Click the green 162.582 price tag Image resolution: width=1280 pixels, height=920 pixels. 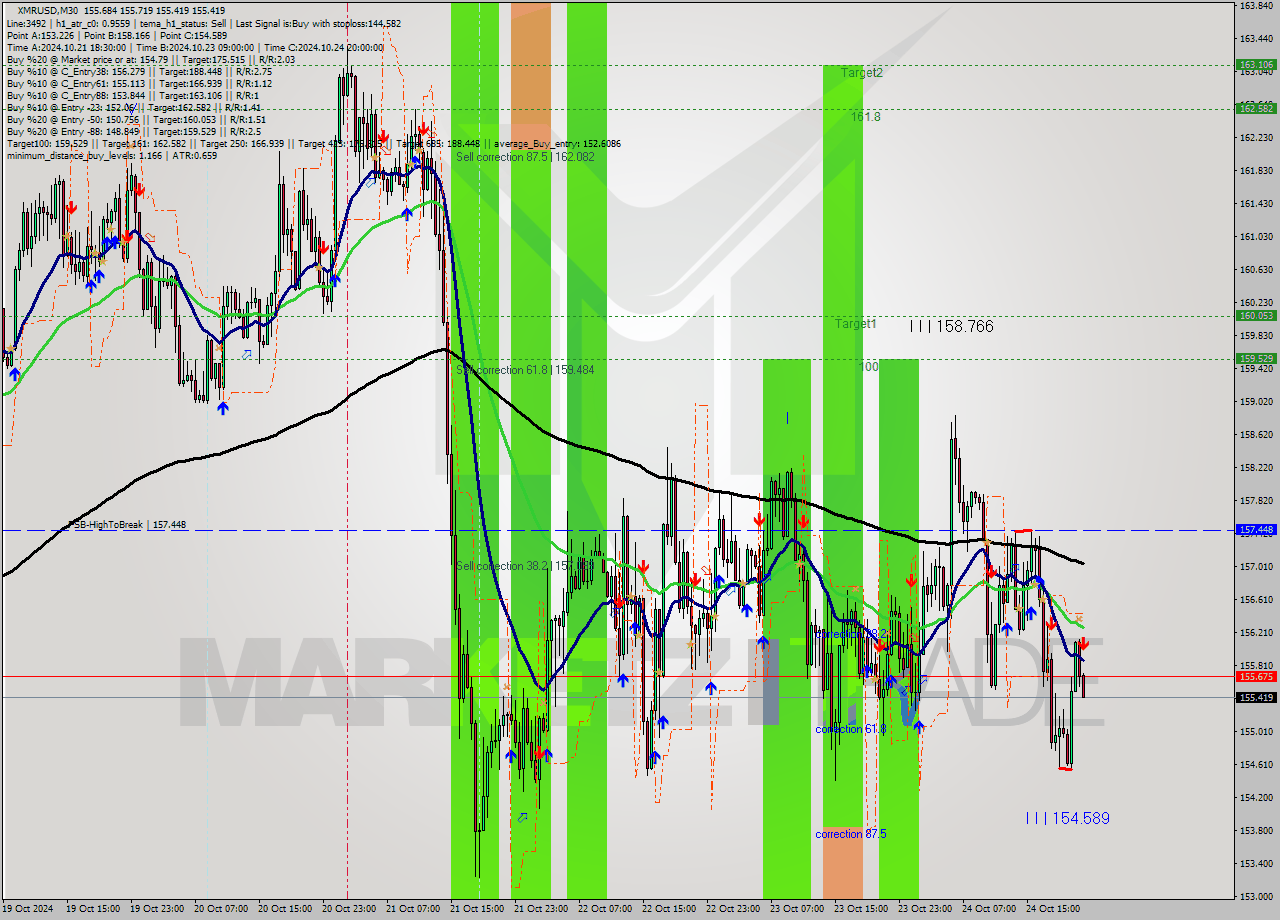coord(1256,108)
